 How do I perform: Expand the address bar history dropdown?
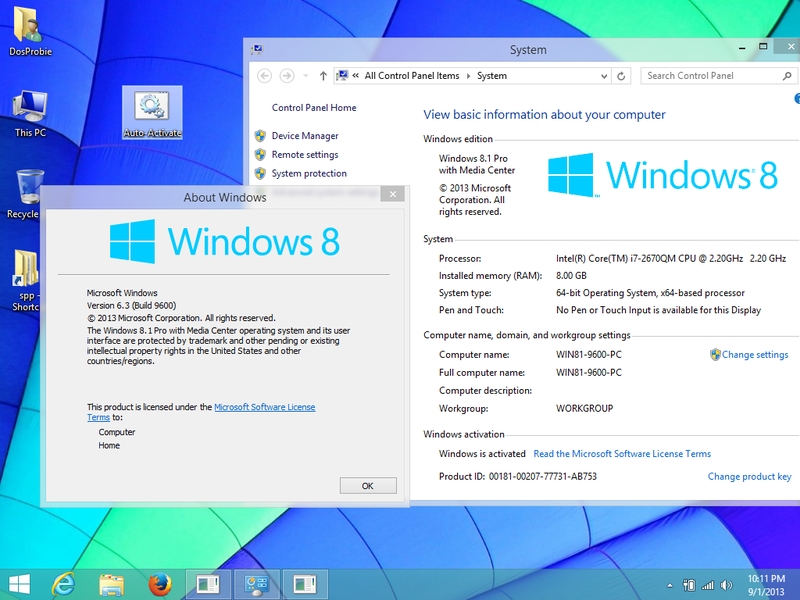604,76
